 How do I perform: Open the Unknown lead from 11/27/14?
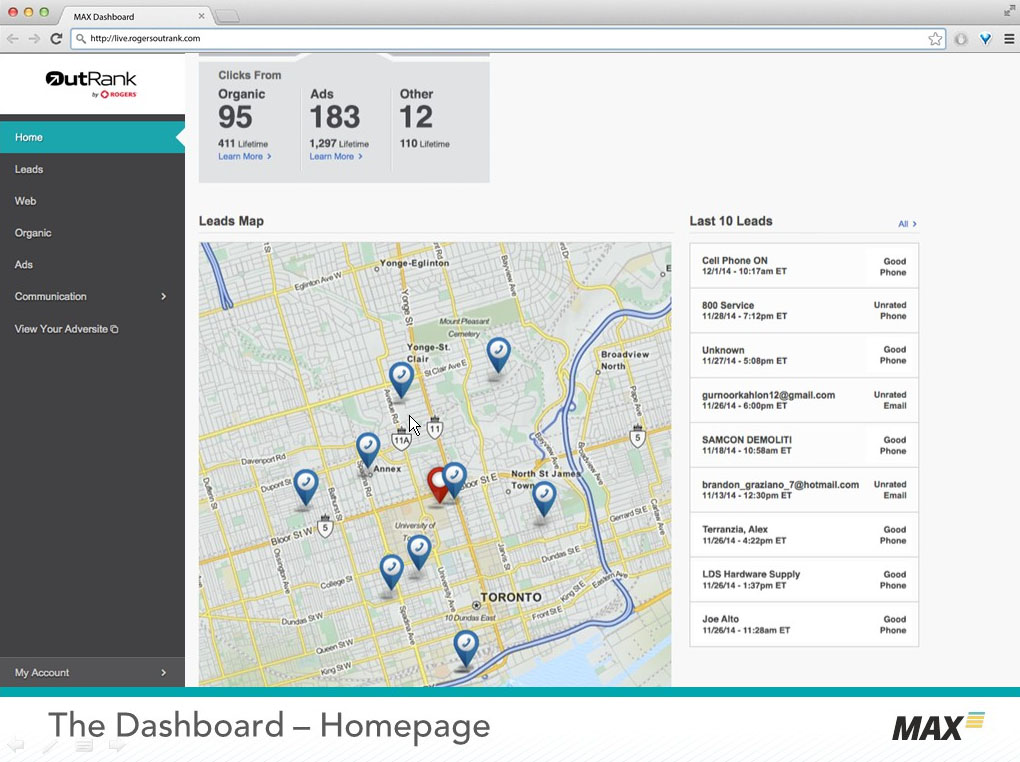(804, 355)
